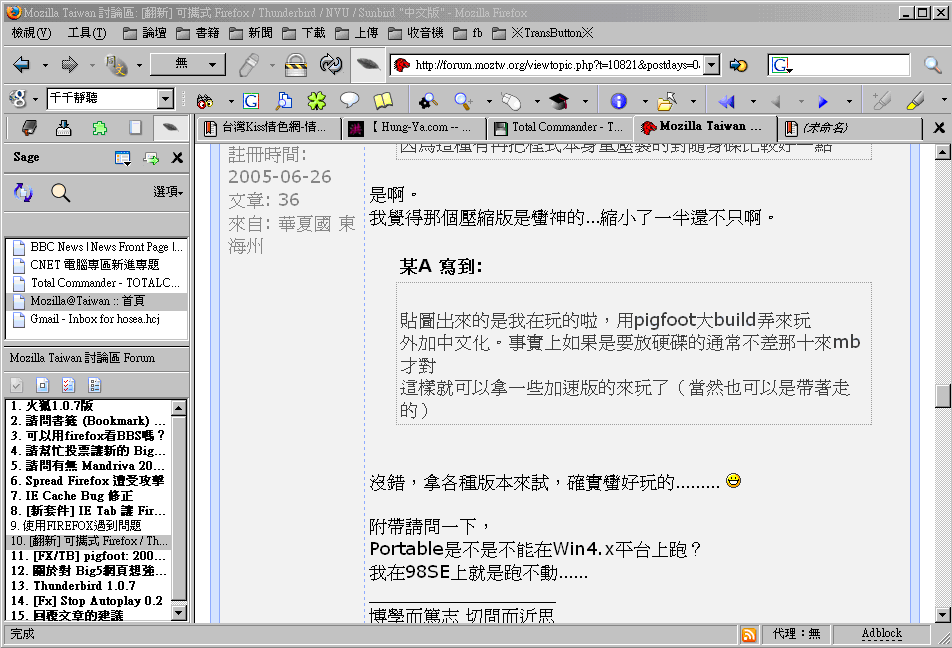
Task: Click the RSS feed icon in status bar
Action: coord(748,634)
